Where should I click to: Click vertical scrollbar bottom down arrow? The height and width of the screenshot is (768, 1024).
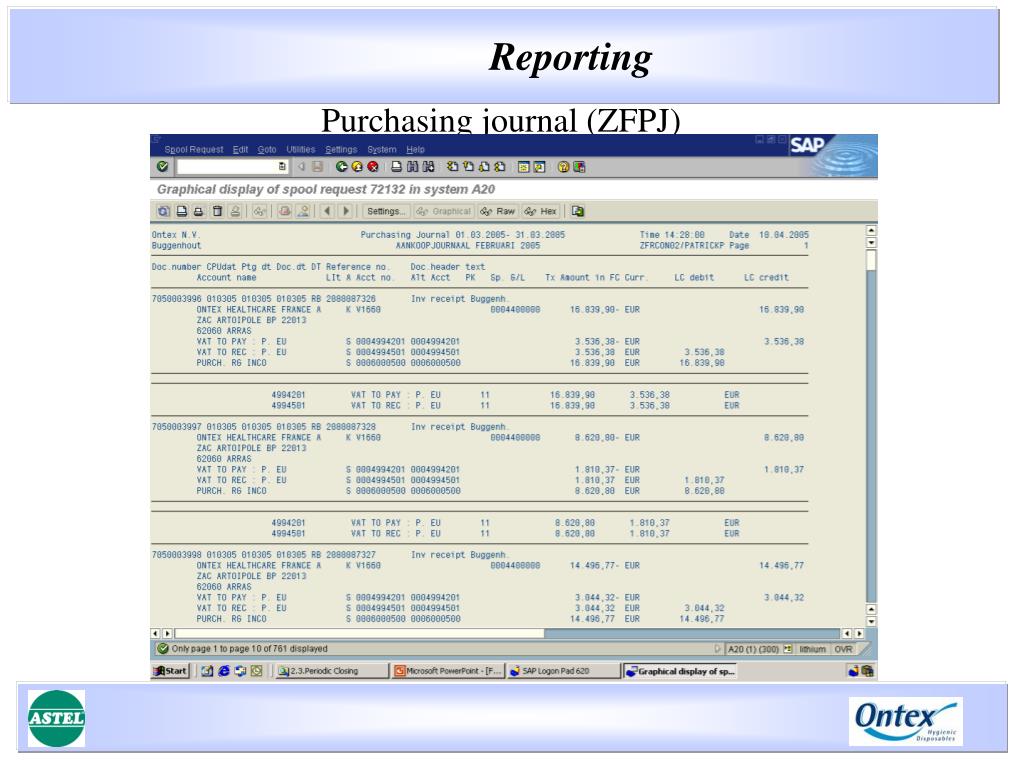tap(871, 621)
